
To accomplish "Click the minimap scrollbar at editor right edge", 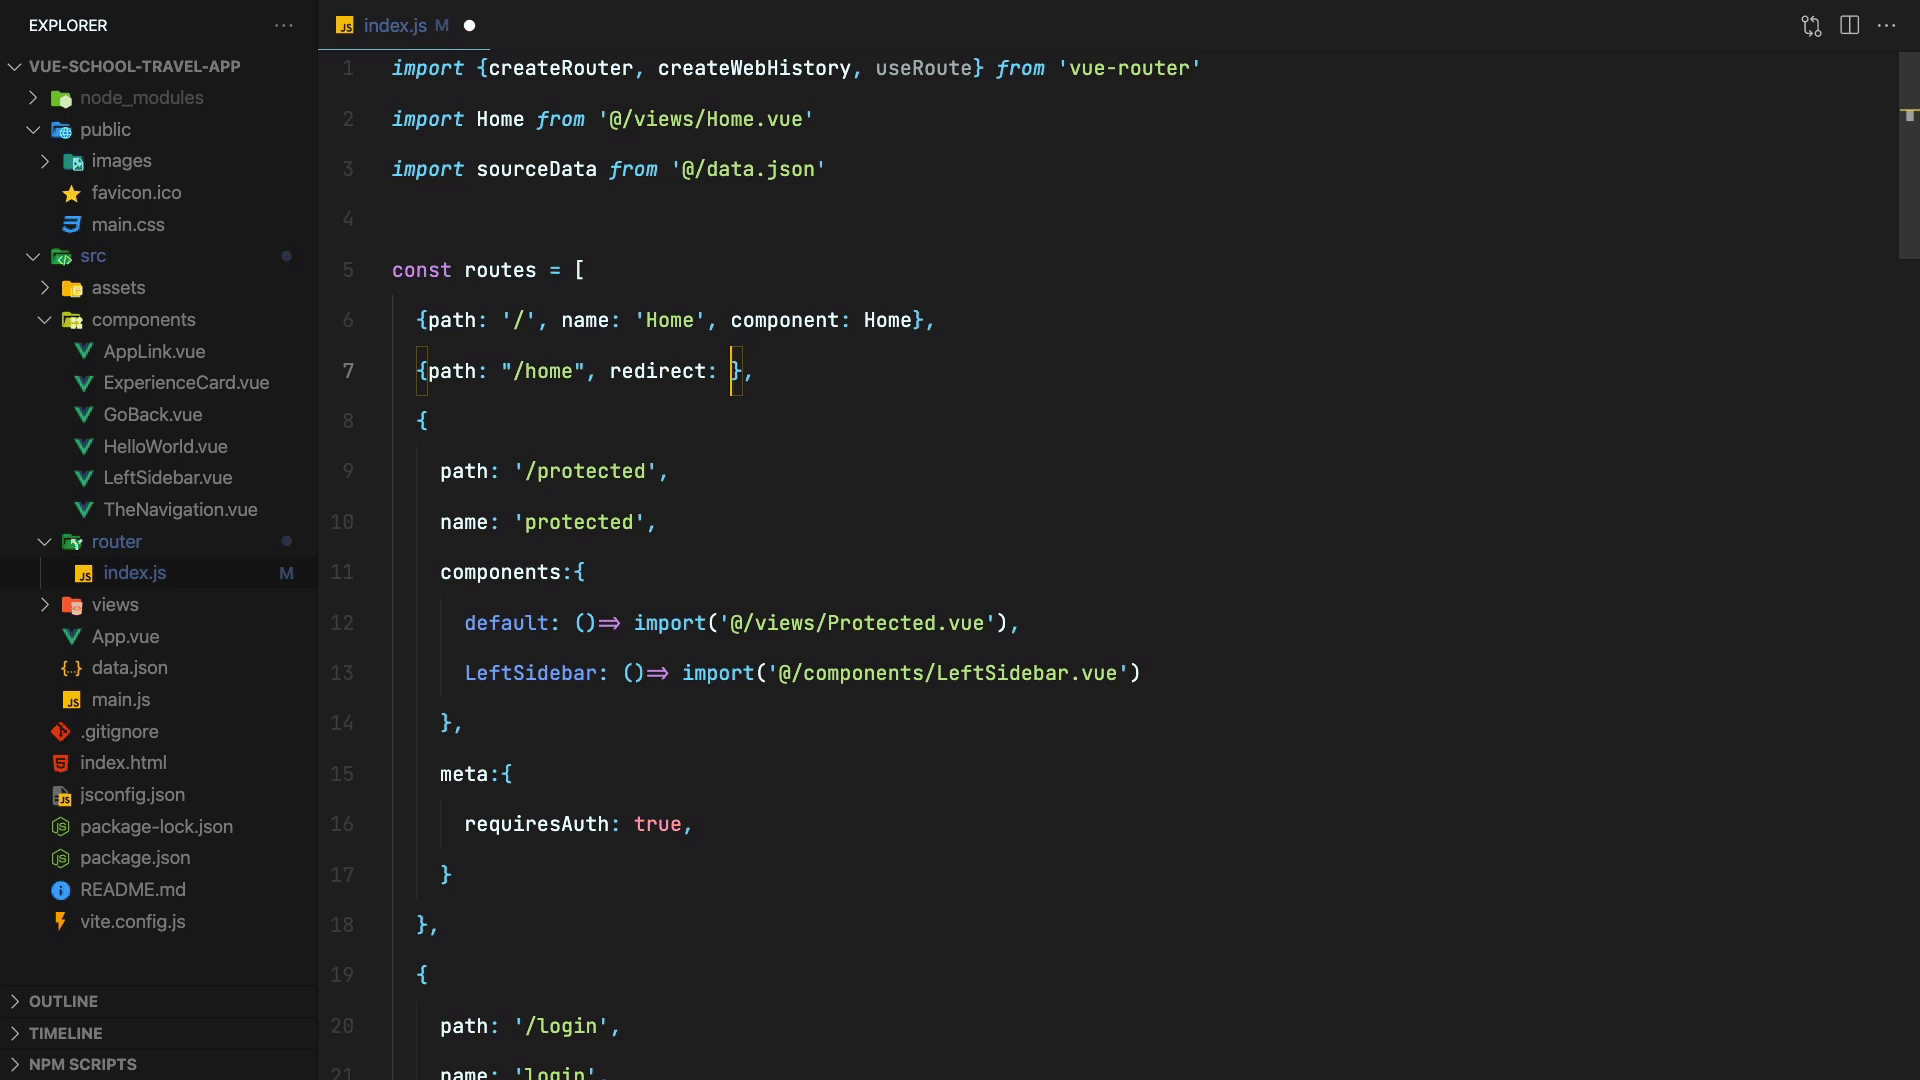I will click(x=1908, y=155).
